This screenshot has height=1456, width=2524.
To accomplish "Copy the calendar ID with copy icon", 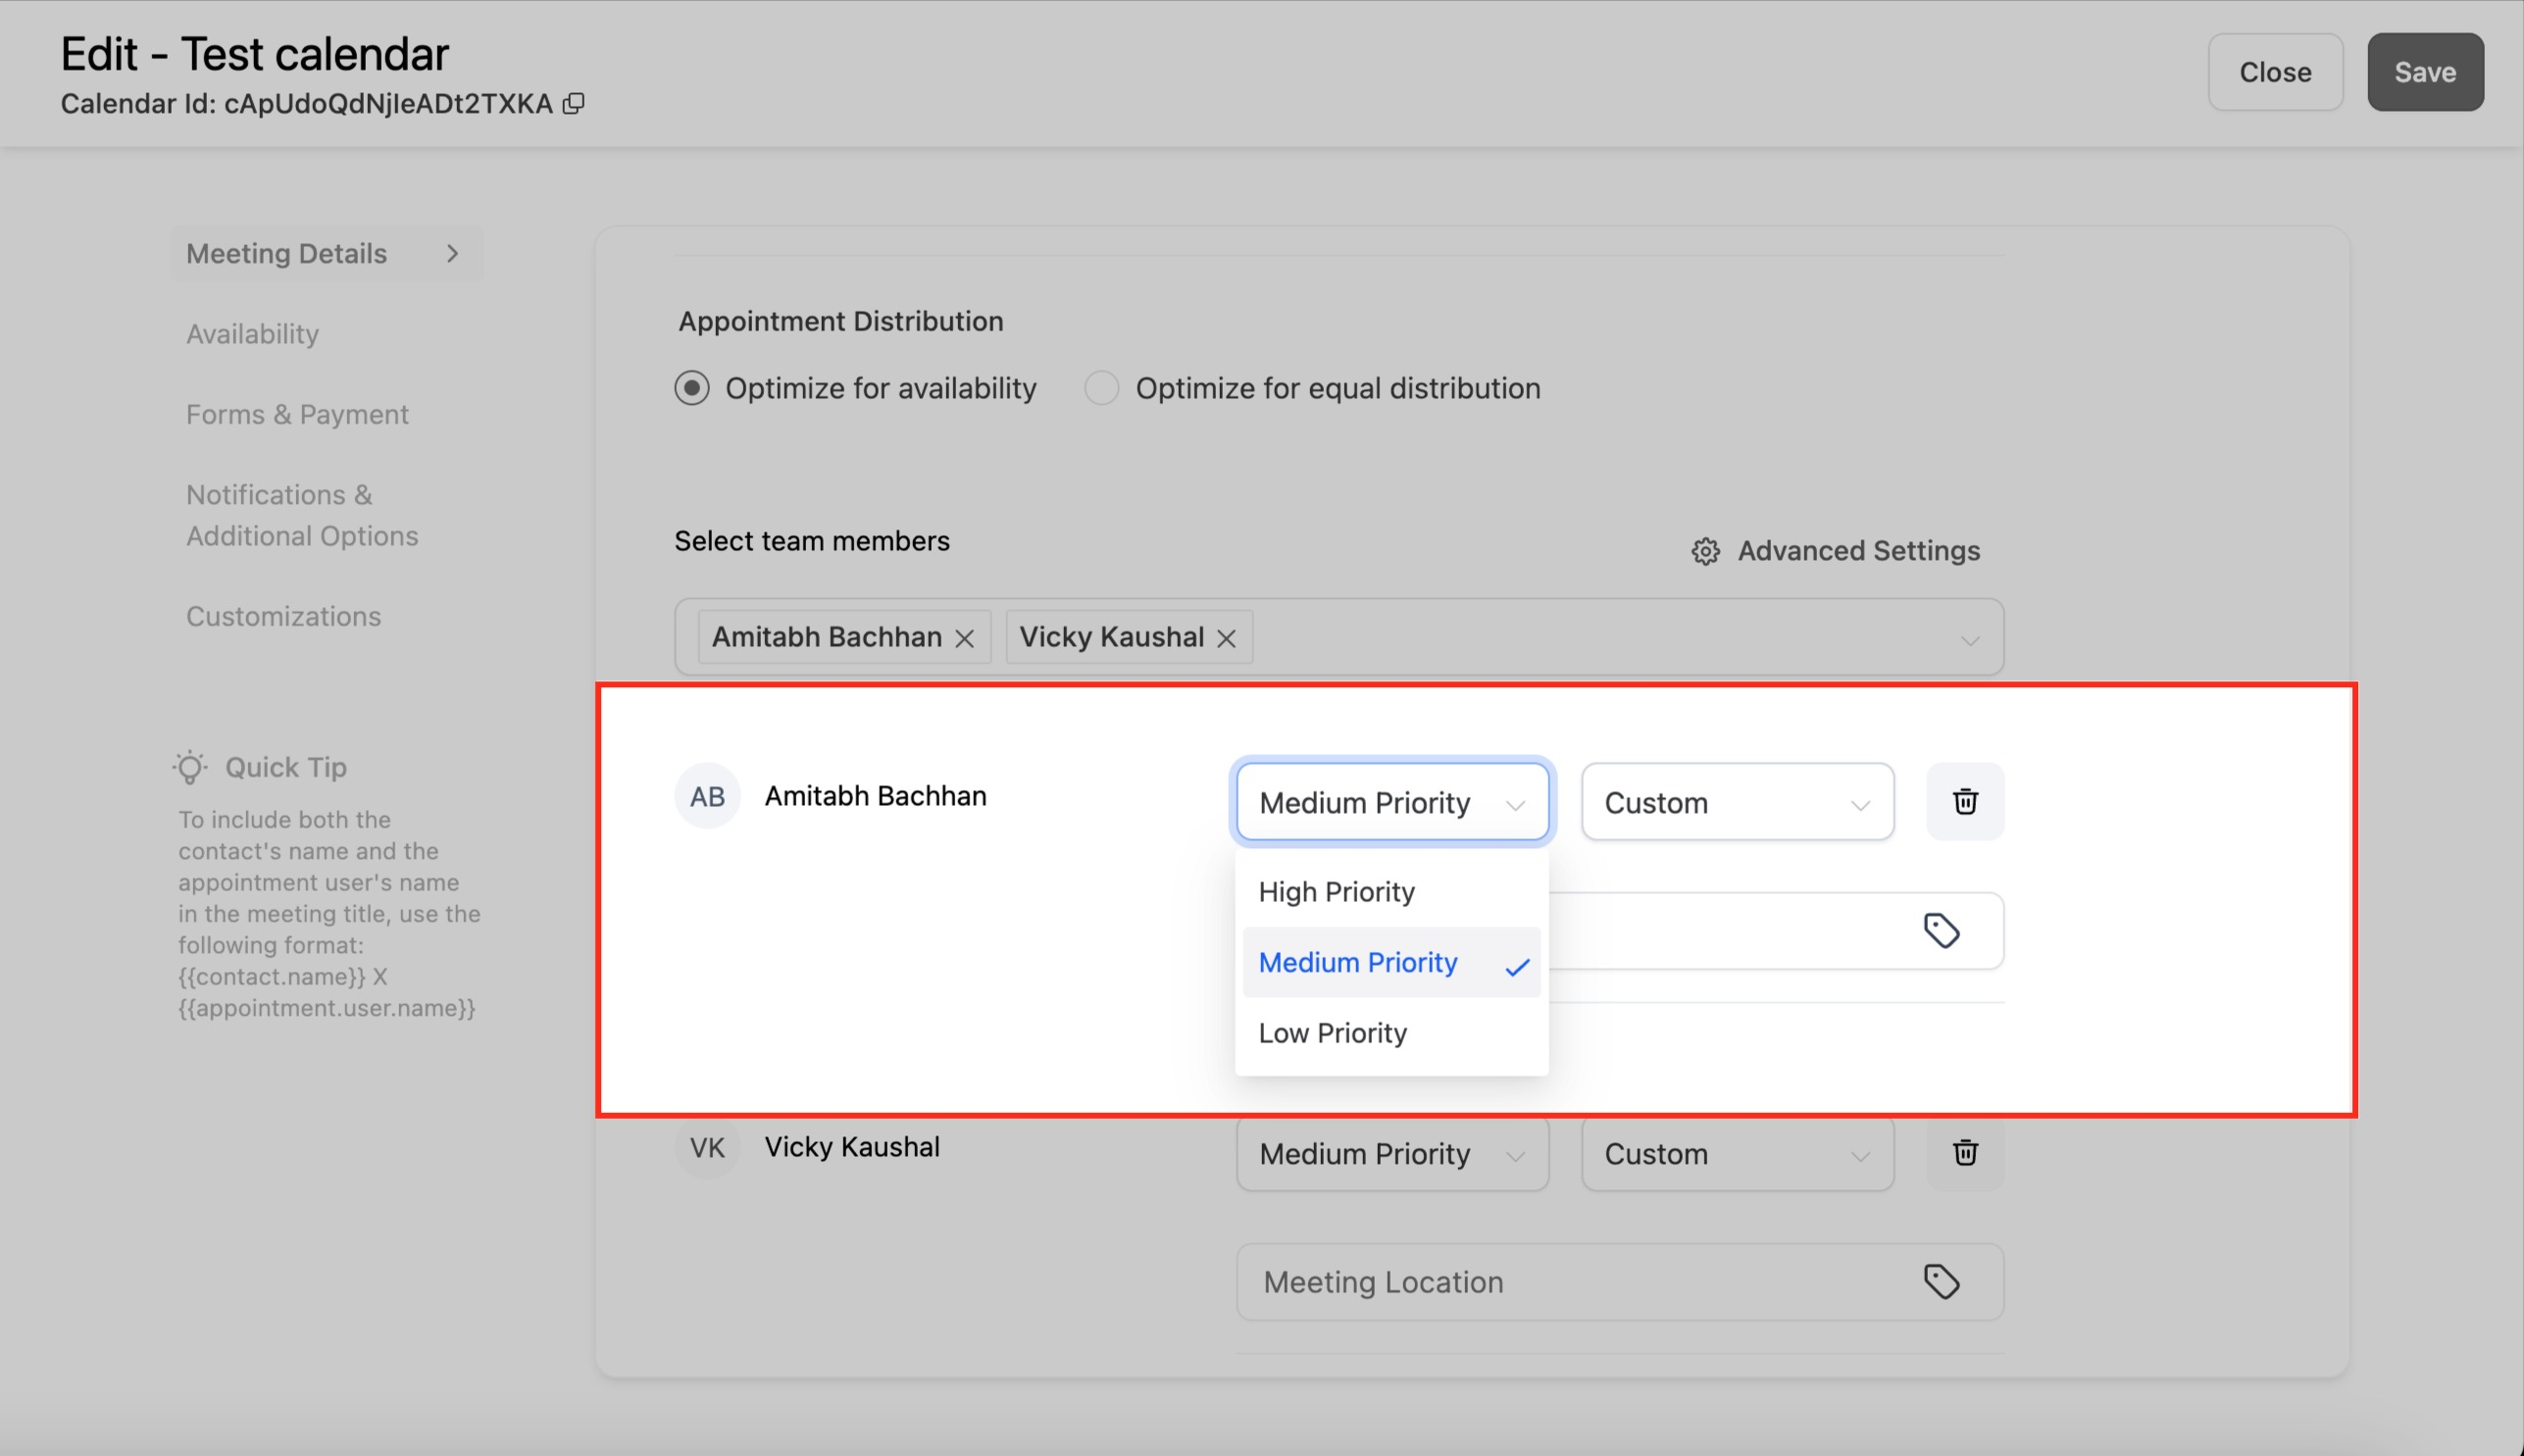I will coord(573,104).
